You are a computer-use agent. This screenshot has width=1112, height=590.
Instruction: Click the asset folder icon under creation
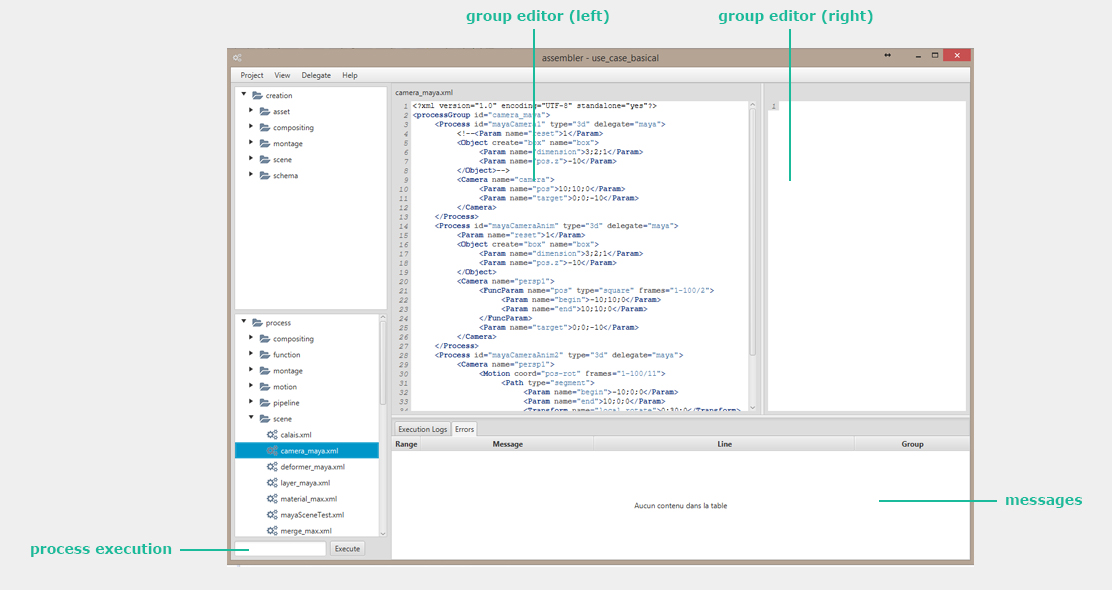pyautogui.click(x=265, y=112)
